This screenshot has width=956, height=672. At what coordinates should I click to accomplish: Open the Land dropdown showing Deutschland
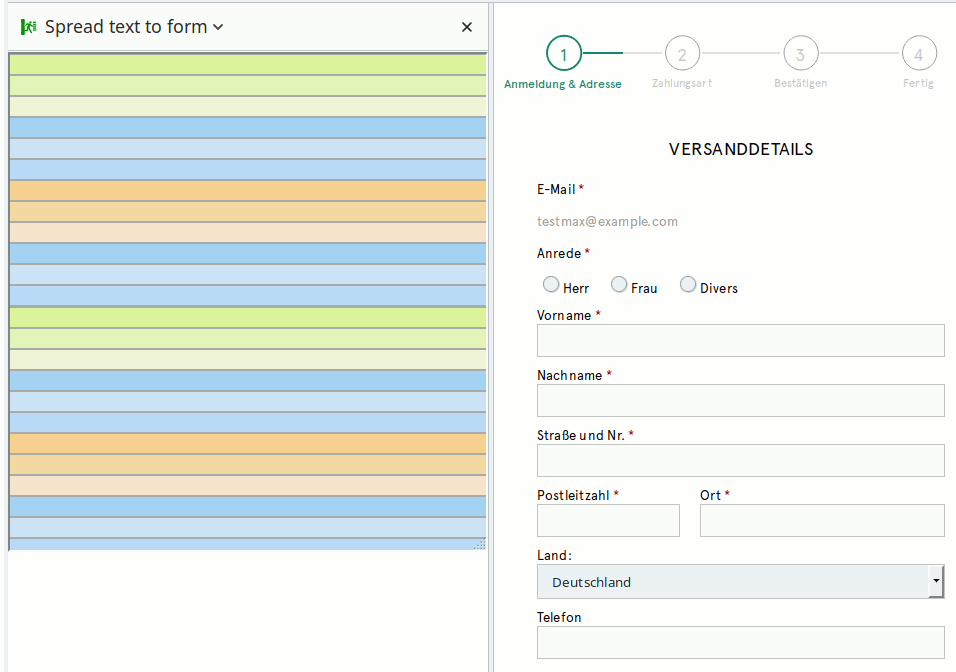(x=732, y=582)
